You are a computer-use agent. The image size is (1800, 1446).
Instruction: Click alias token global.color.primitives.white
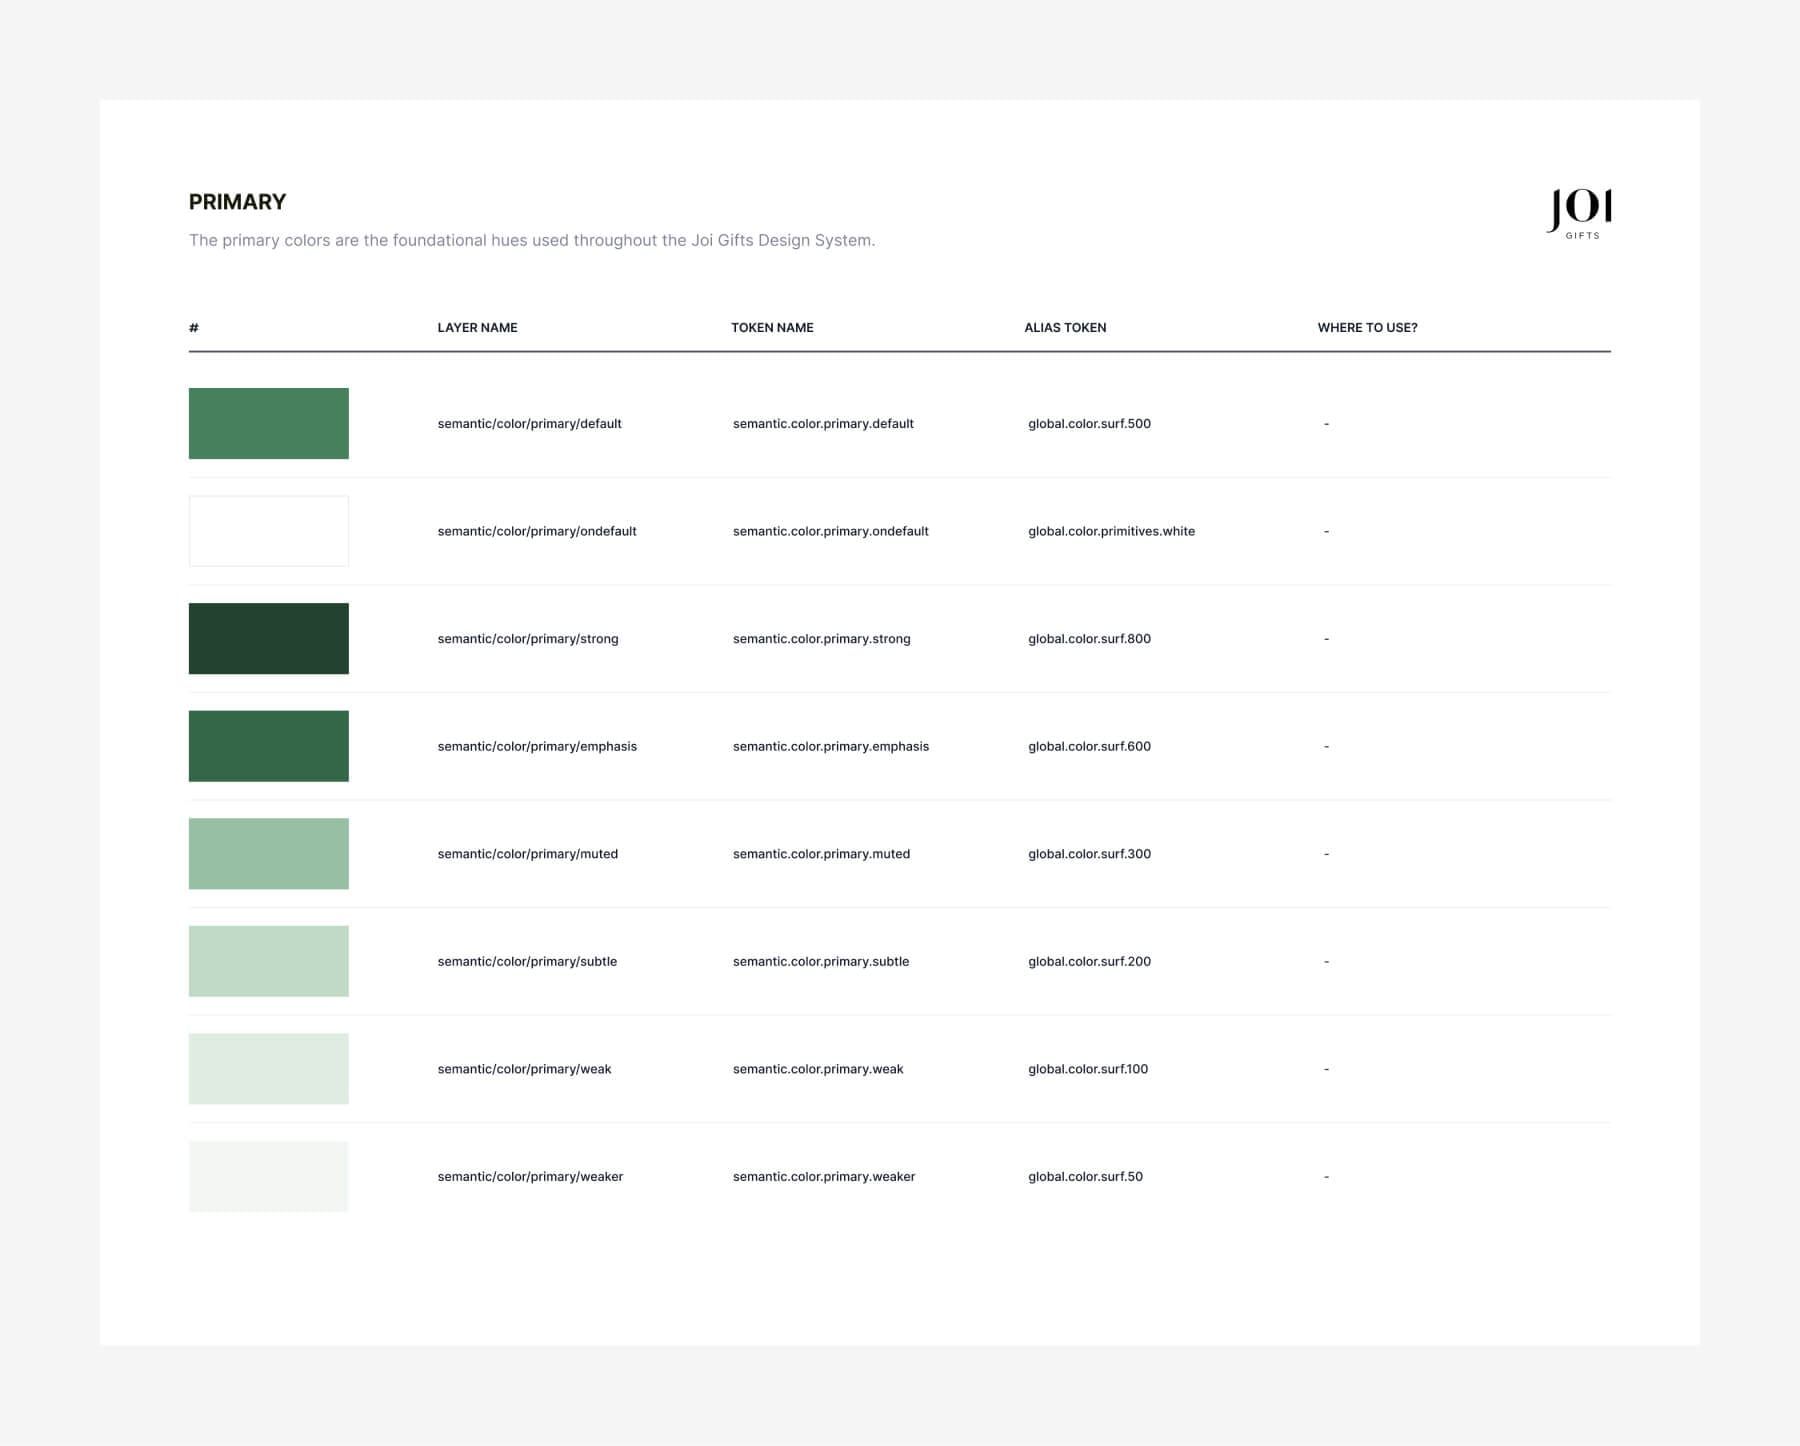[1111, 531]
